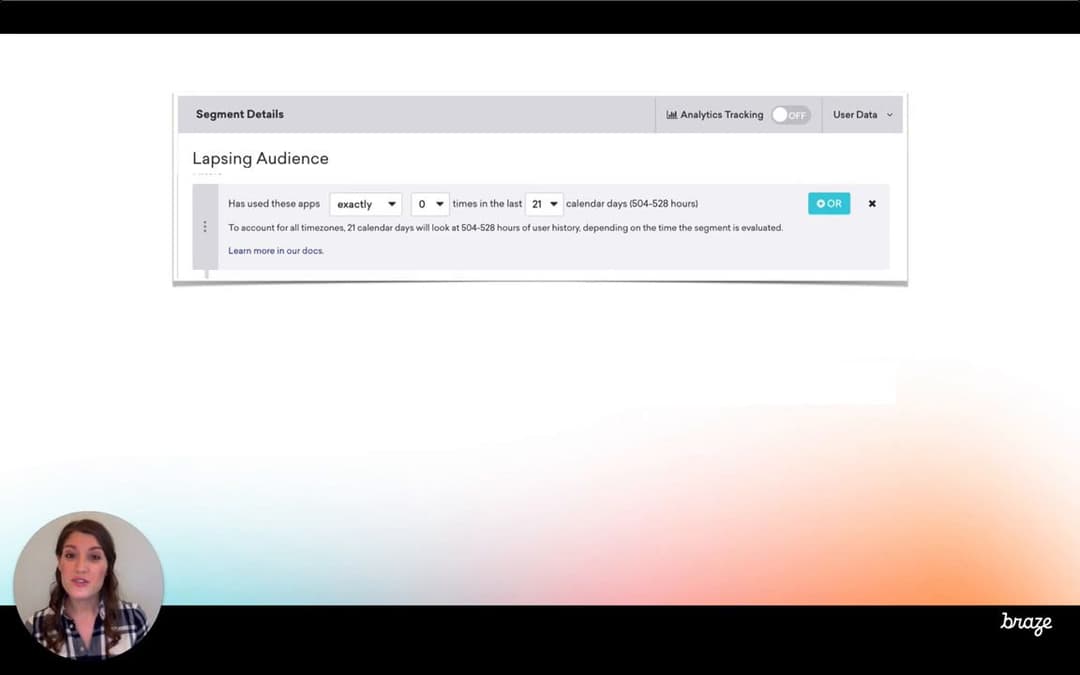
Task: Click the timezone explanation note
Action: pyautogui.click(x=505, y=228)
